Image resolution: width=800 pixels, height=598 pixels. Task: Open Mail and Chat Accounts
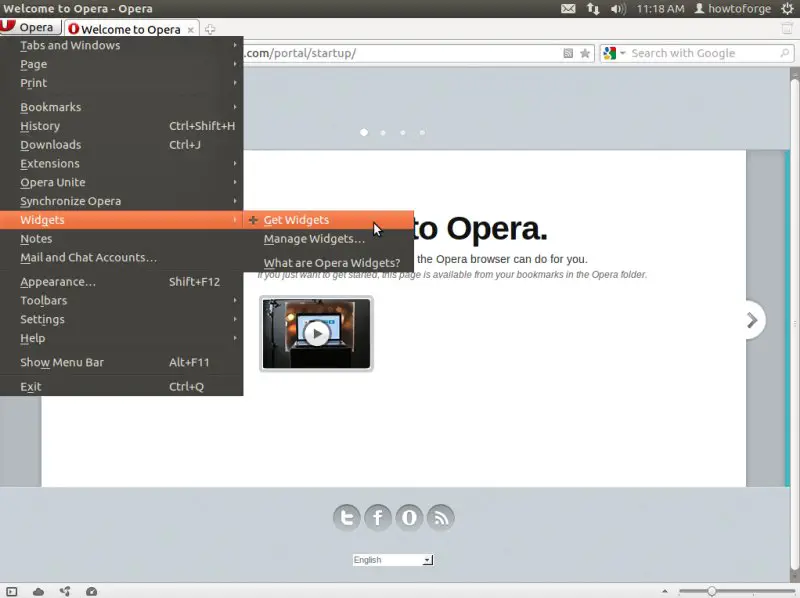point(121,258)
